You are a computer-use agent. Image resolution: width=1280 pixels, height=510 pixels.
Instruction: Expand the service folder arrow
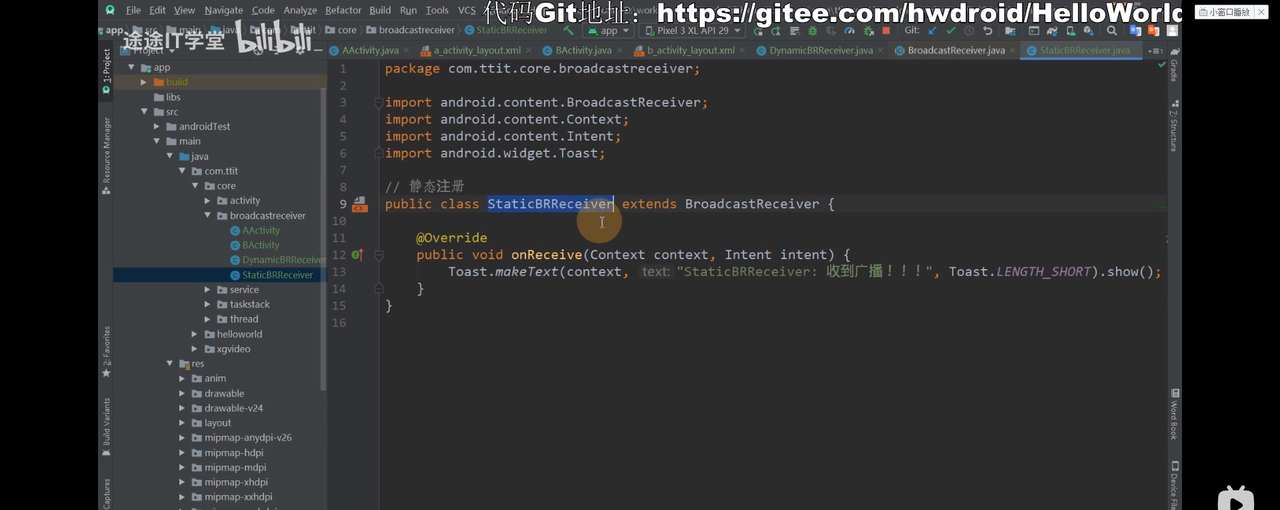point(208,290)
